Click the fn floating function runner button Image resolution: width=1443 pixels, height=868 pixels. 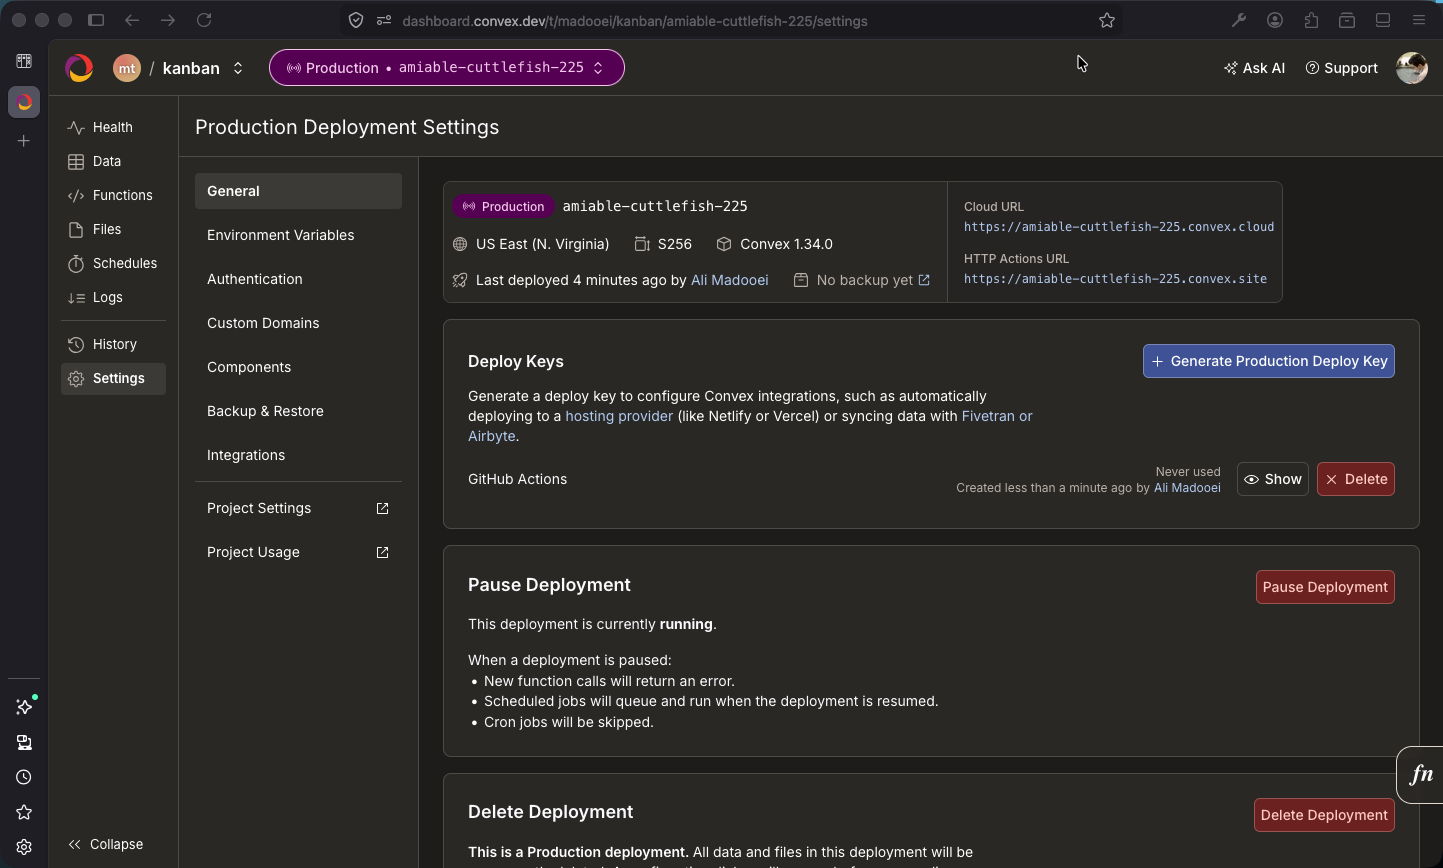coord(1421,774)
